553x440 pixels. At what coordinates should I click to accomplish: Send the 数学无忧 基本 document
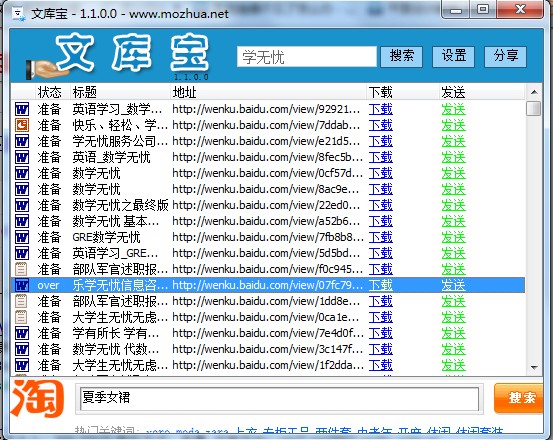click(454, 221)
